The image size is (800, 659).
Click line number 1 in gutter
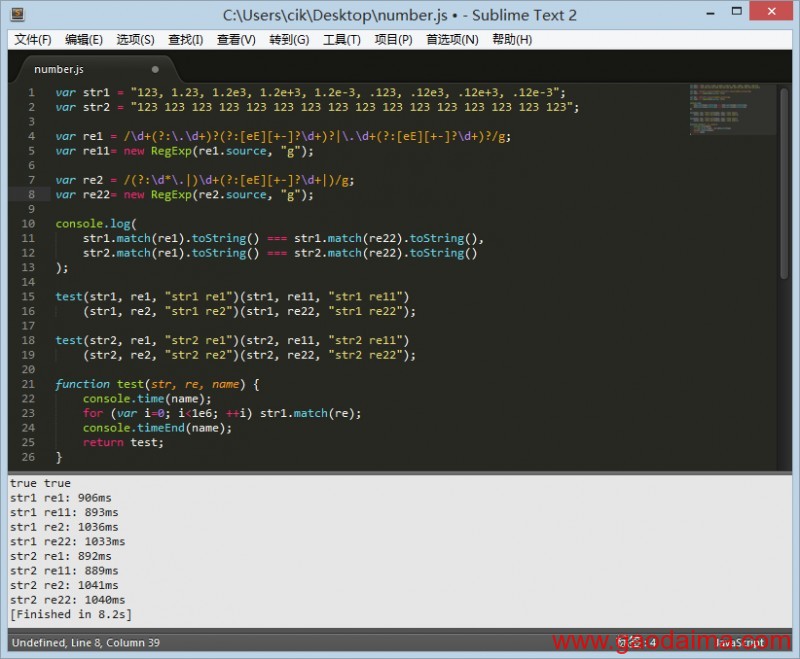pyautogui.click(x=32, y=92)
